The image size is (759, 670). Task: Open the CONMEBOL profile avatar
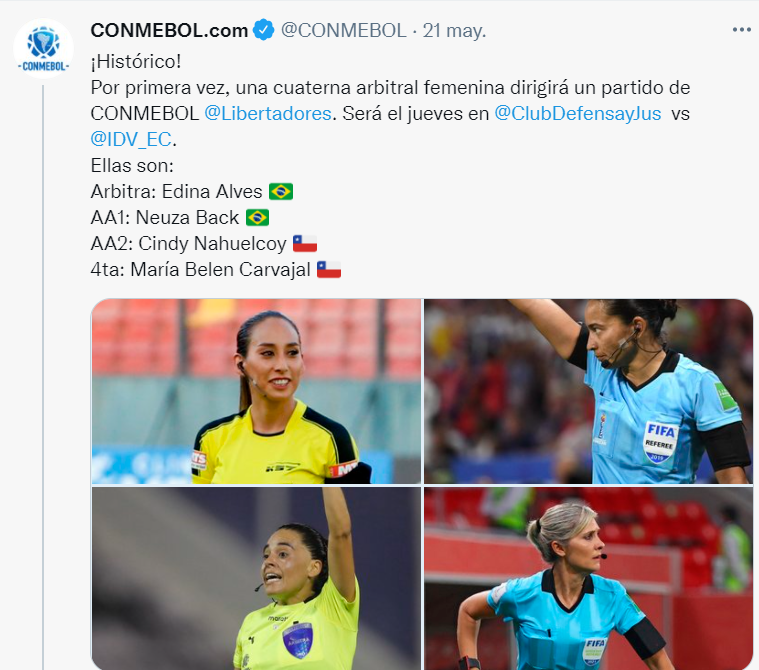43,48
